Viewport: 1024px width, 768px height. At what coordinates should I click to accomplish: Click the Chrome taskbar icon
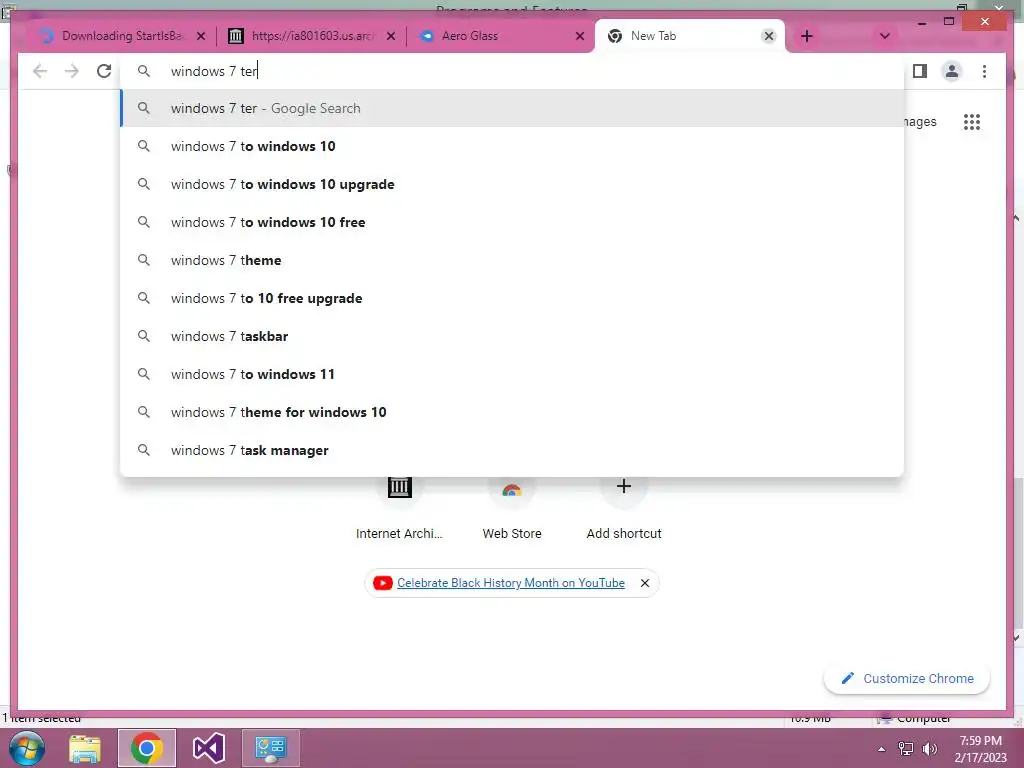coord(146,748)
